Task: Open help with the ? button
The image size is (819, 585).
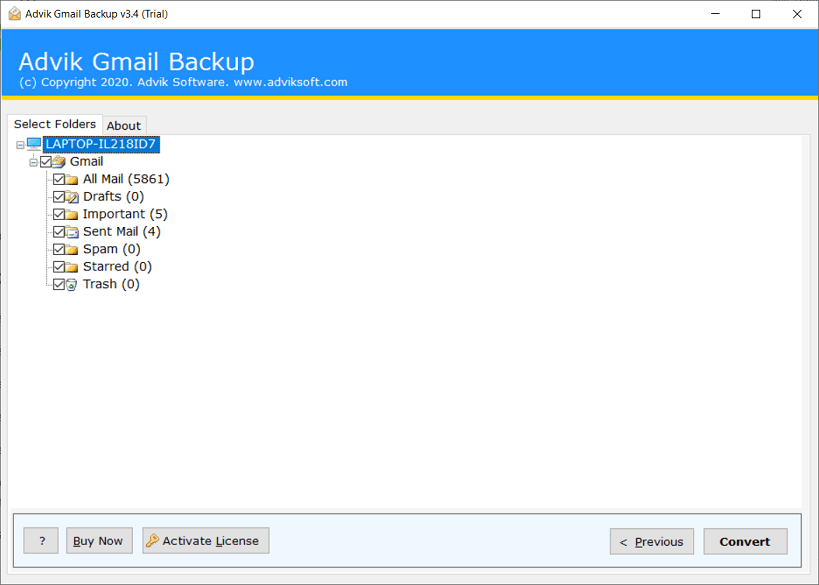Action: pyautogui.click(x=41, y=541)
